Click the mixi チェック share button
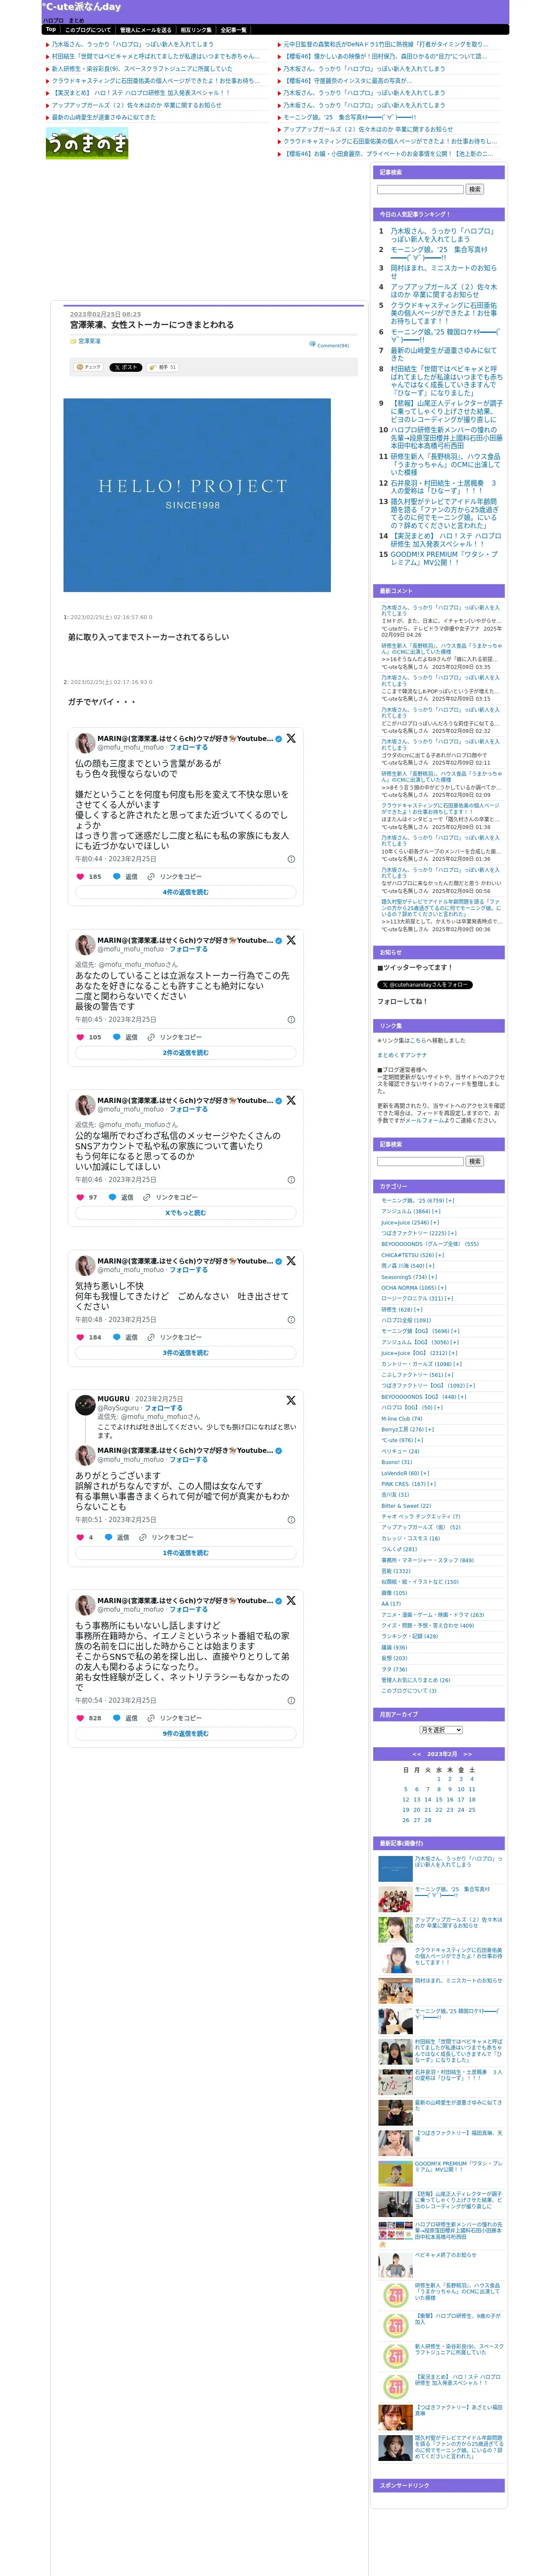 point(89,367)
